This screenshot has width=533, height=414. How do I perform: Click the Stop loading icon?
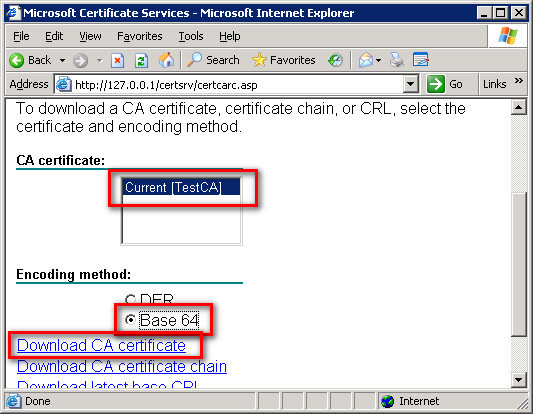117,61
